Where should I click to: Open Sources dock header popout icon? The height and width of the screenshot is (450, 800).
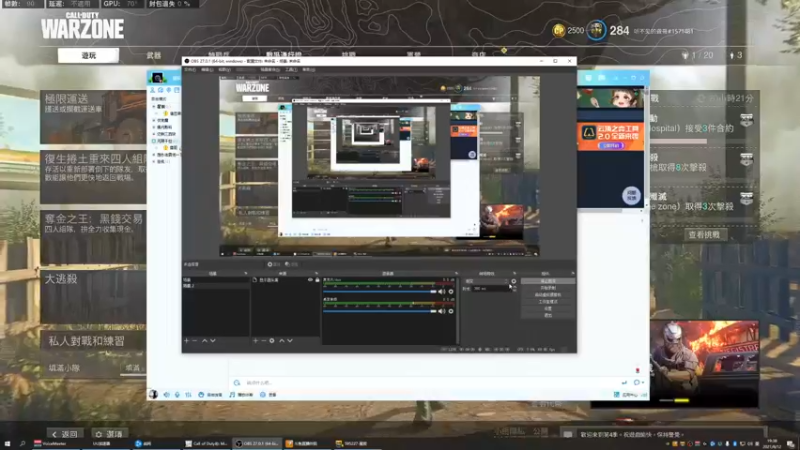[316, 273]
